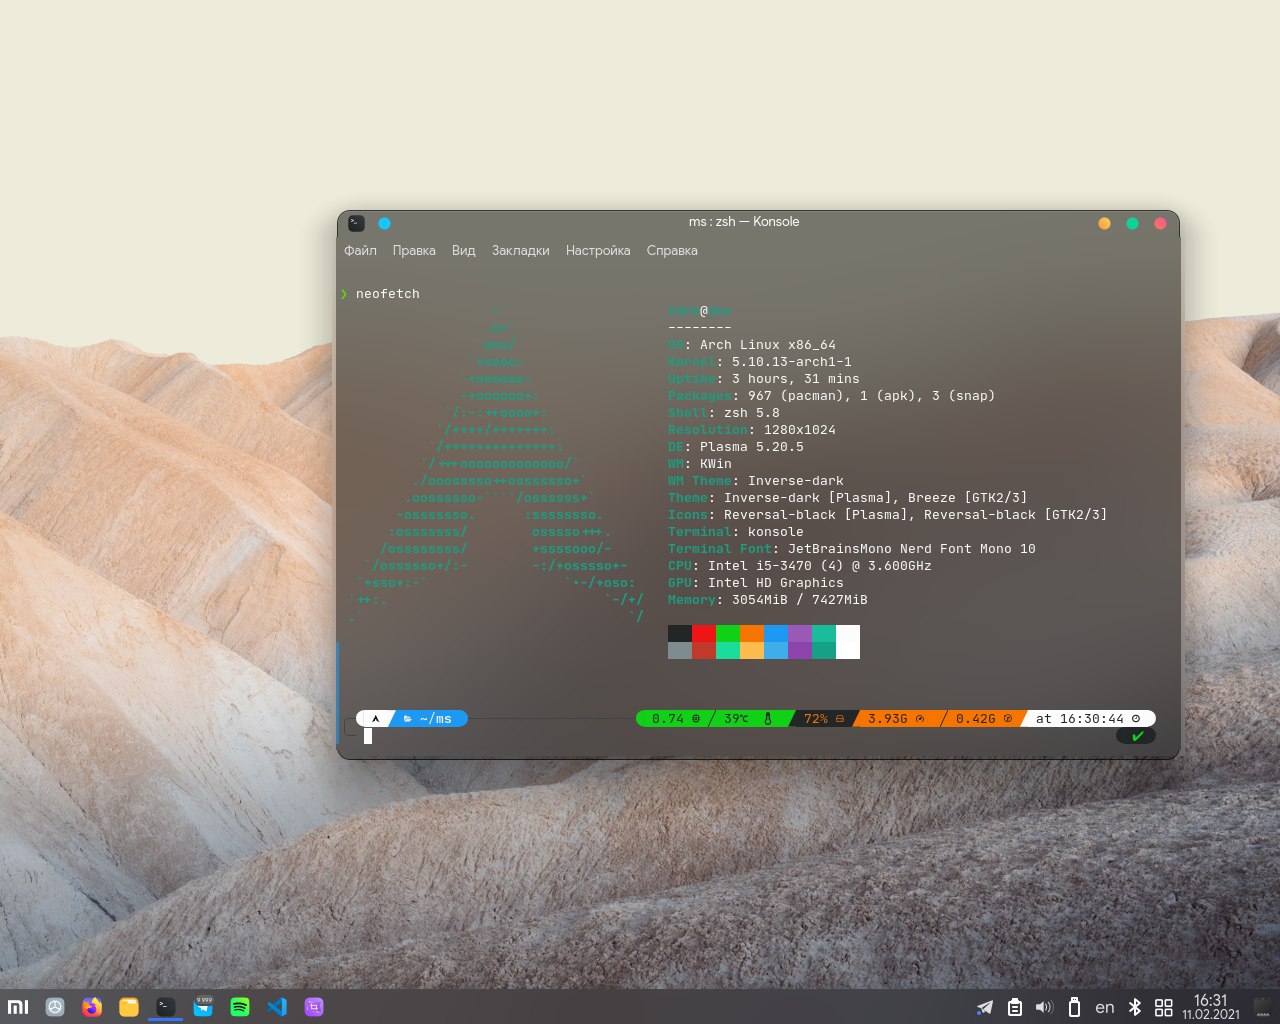This screenshot has height=1024, width=1280.
Task: Open Bluetooth tray icon
Action: coord(1135,1007)
